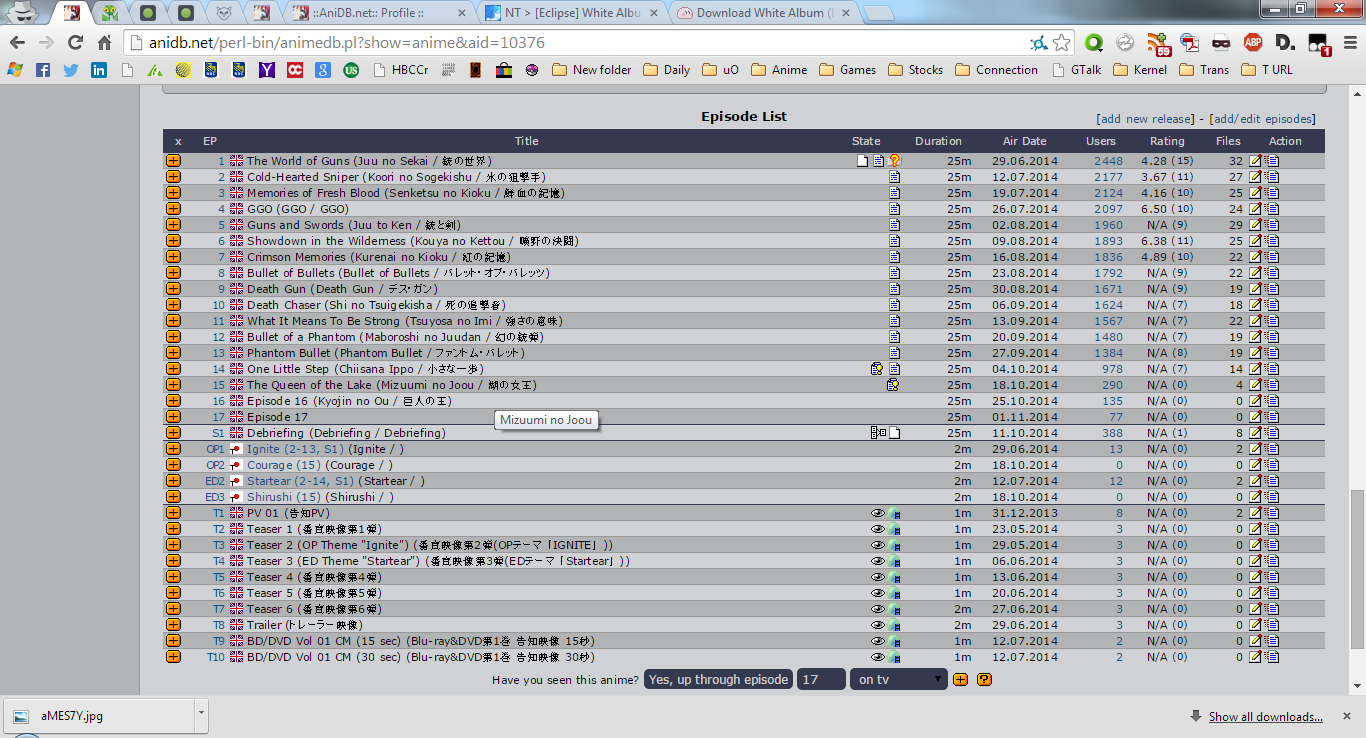
Task: Click the recap state icon for One Little Step
Action: tap(877, 369)
